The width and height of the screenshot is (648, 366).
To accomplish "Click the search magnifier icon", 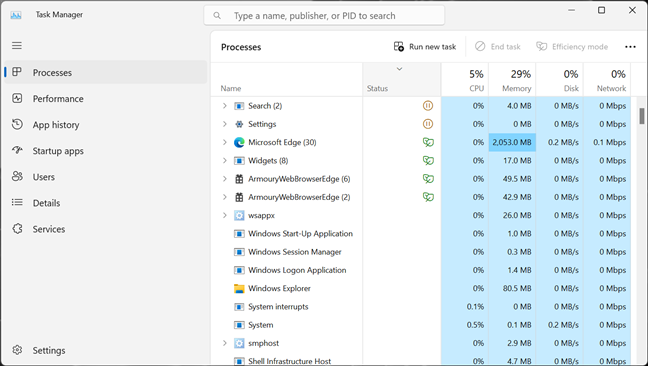I will [x=217, y=16].
